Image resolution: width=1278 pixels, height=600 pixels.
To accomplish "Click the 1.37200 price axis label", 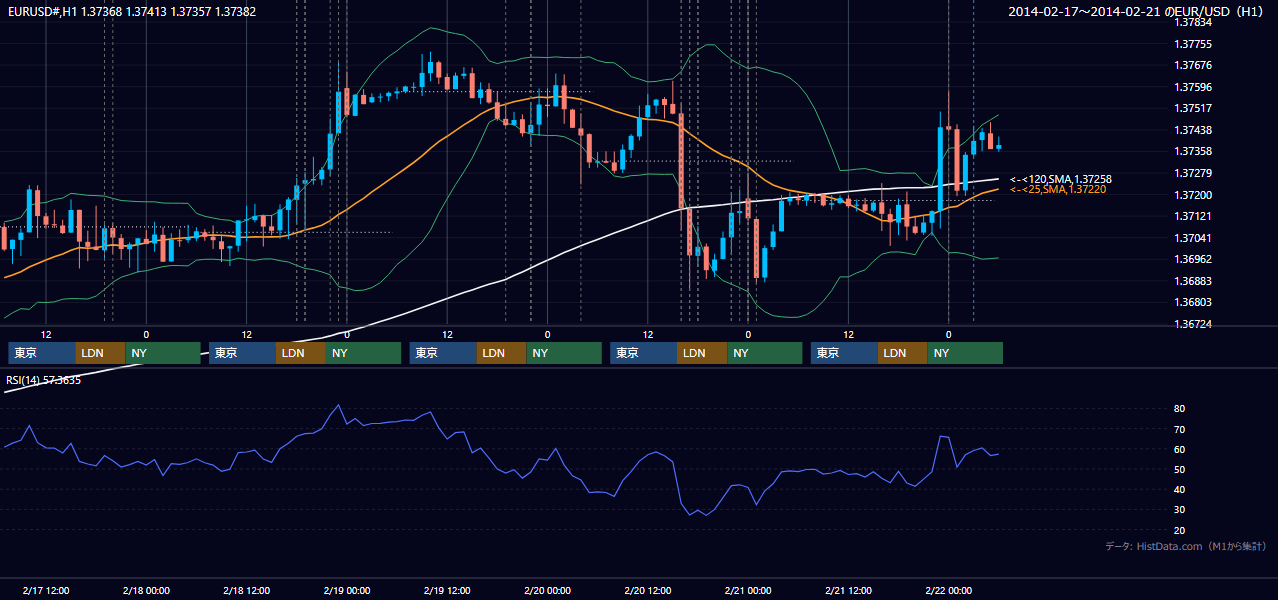I will (1192, 195).
